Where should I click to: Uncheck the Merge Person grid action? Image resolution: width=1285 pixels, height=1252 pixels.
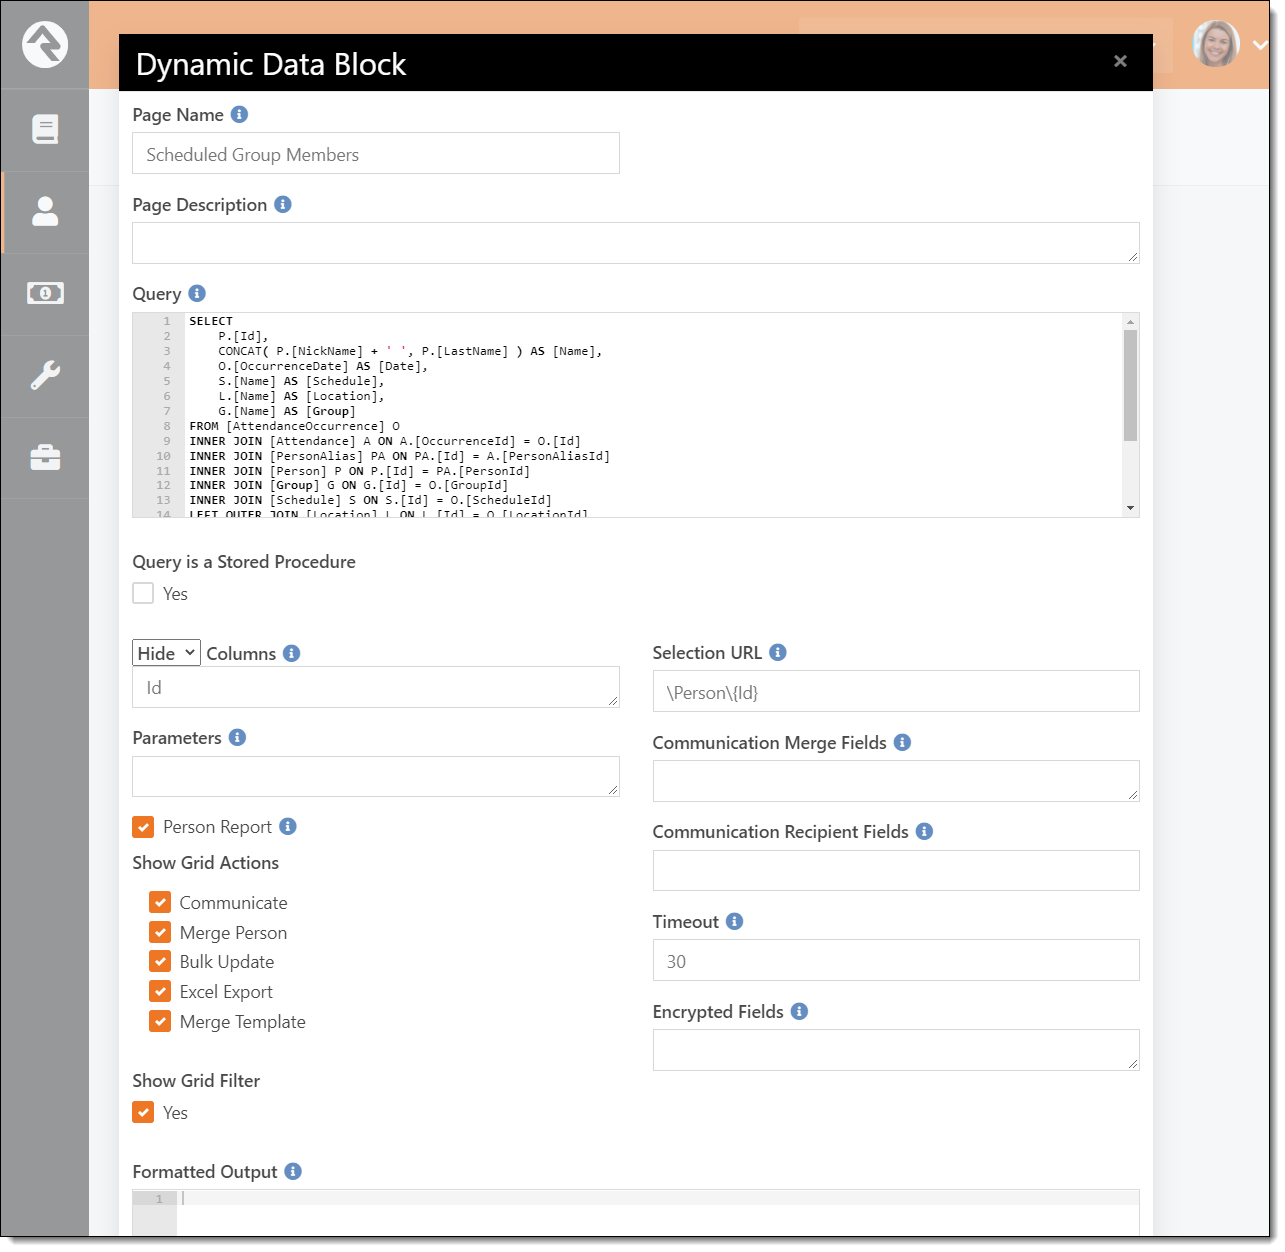point(160,932)
